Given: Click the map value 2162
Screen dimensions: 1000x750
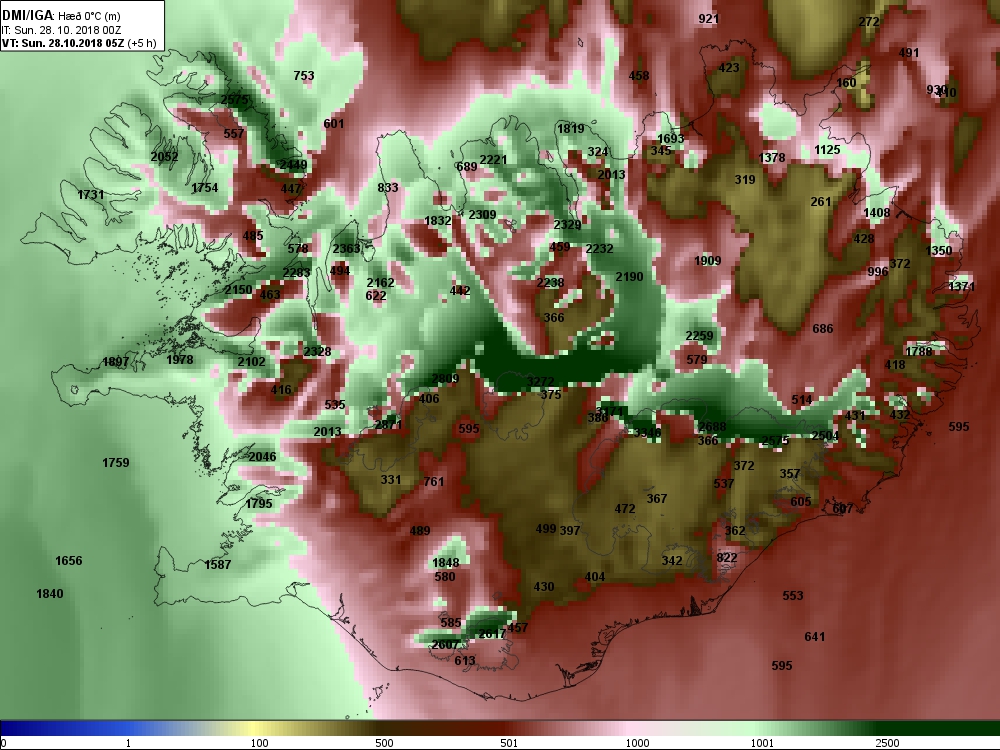Looking at the screenshot, I should click(x=381, y=283).
